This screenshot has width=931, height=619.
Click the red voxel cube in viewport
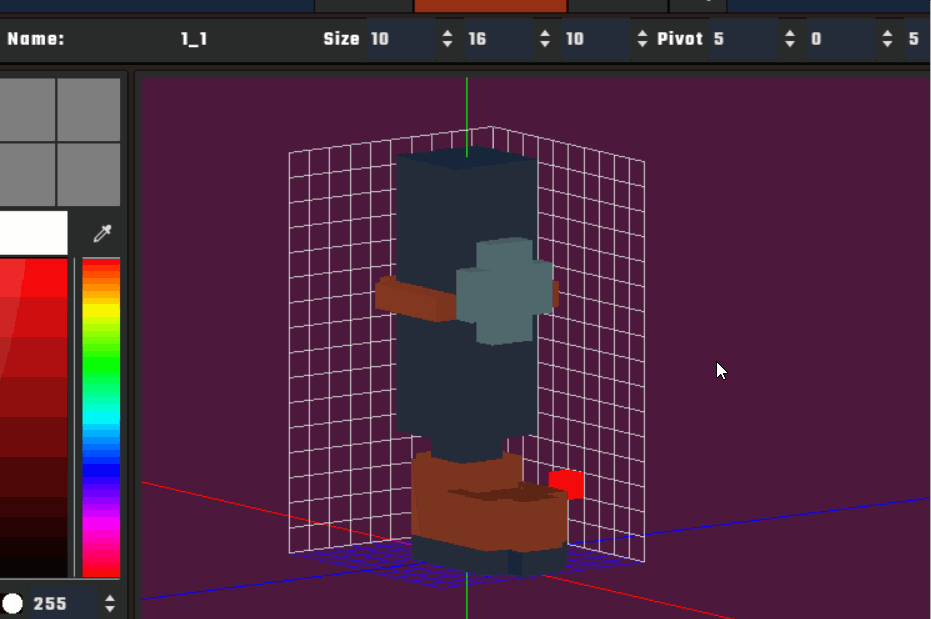567,484
